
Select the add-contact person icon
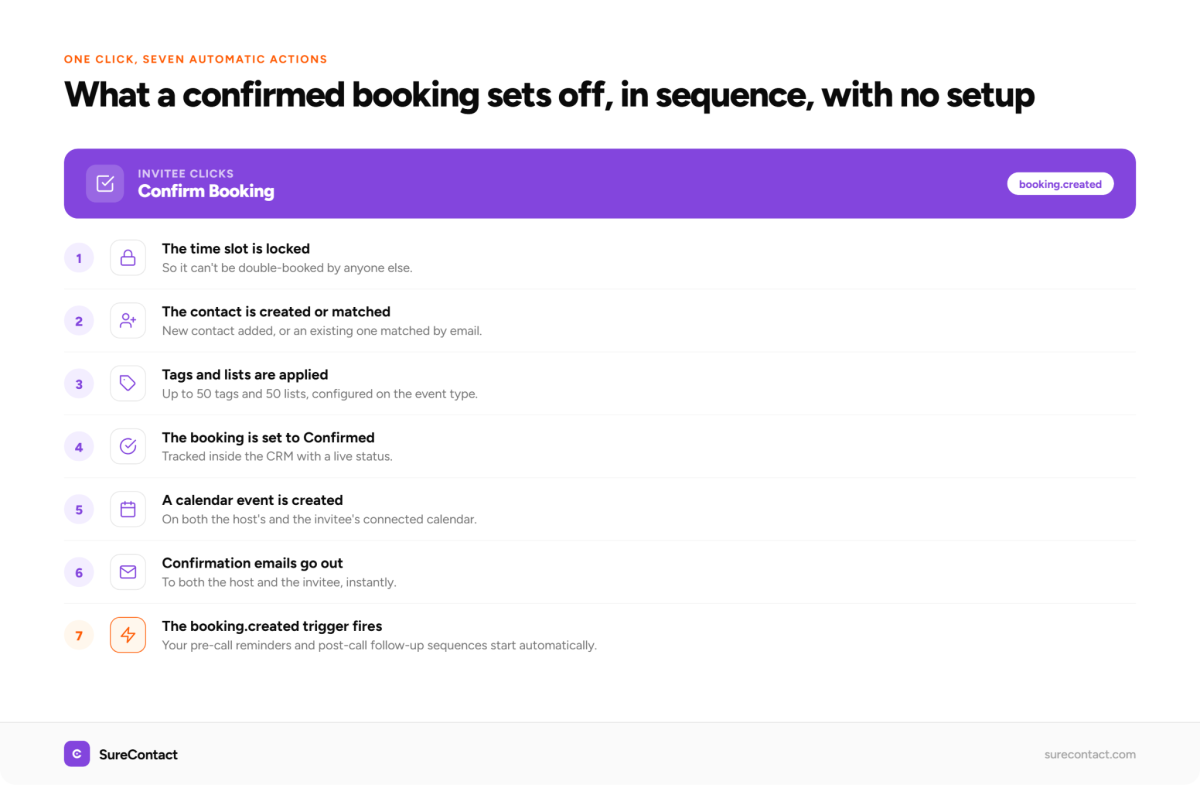(x=128, y=321)
